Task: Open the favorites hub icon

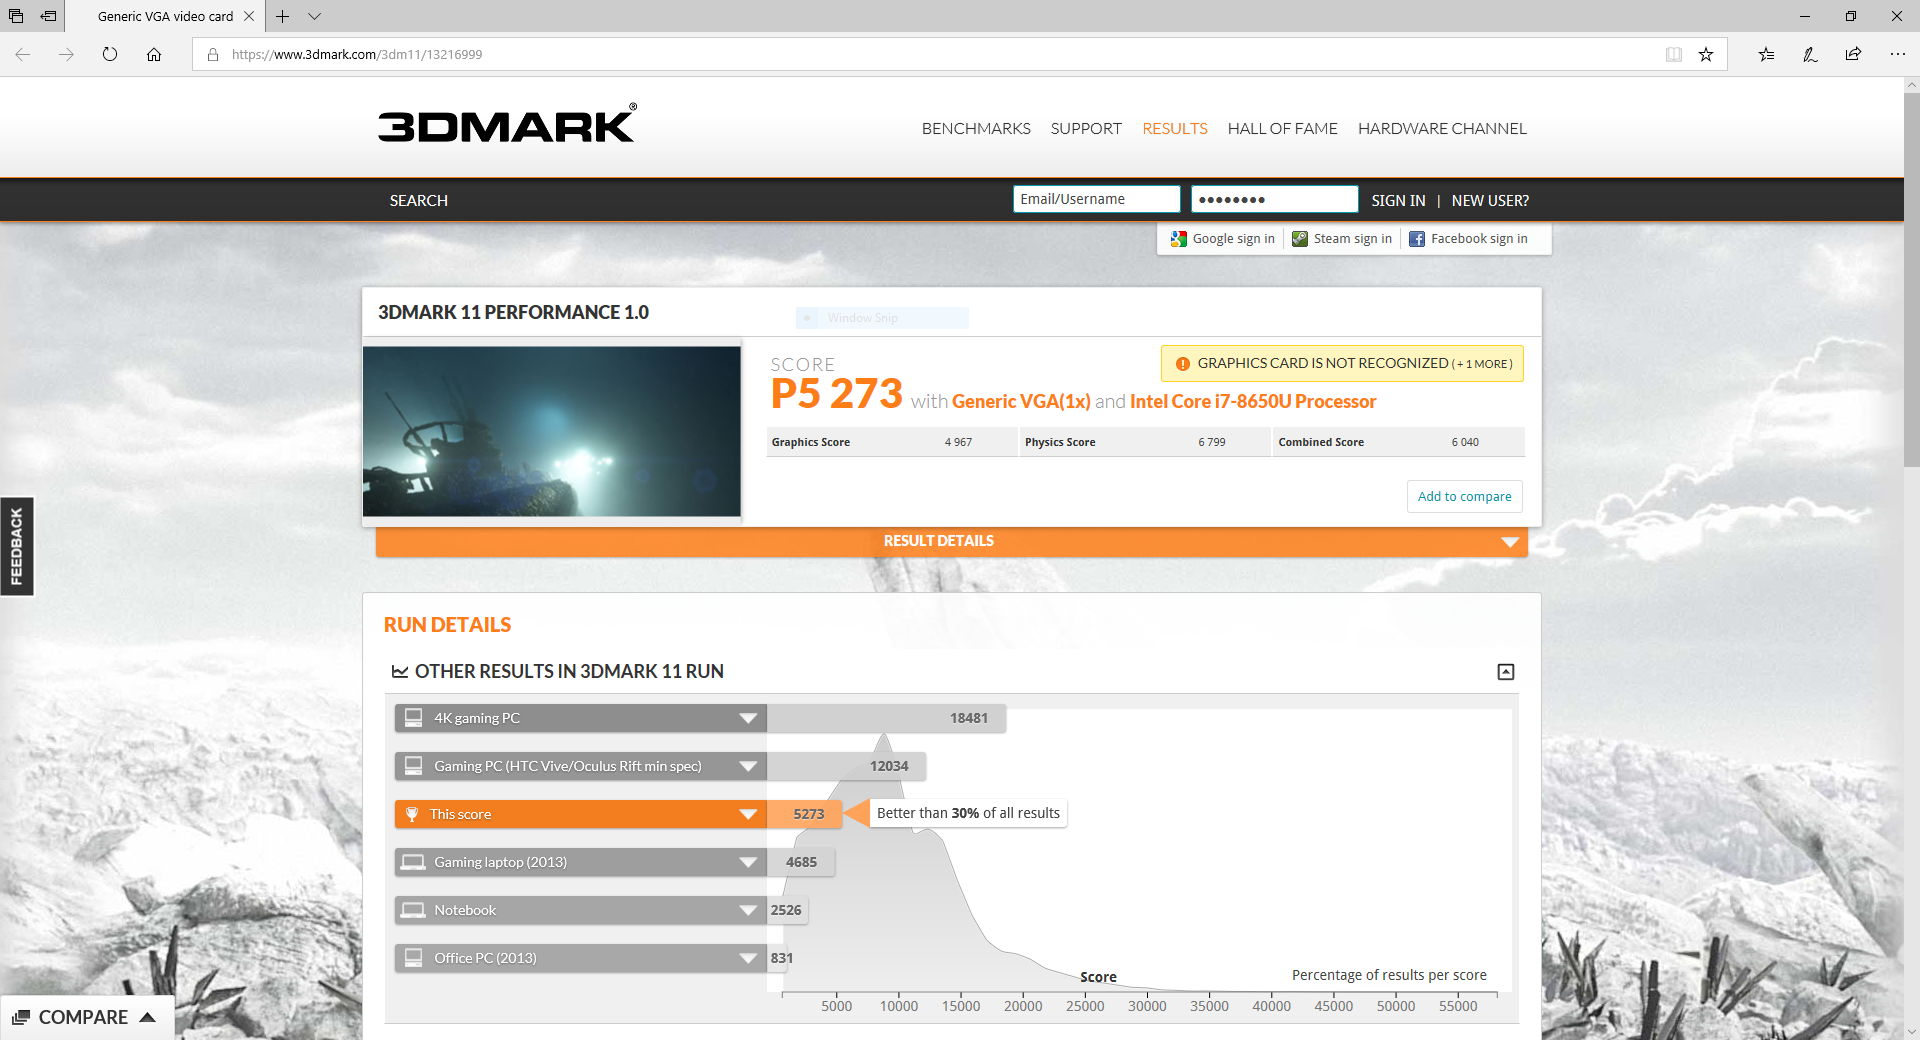Action: [x=1767, y=54]
